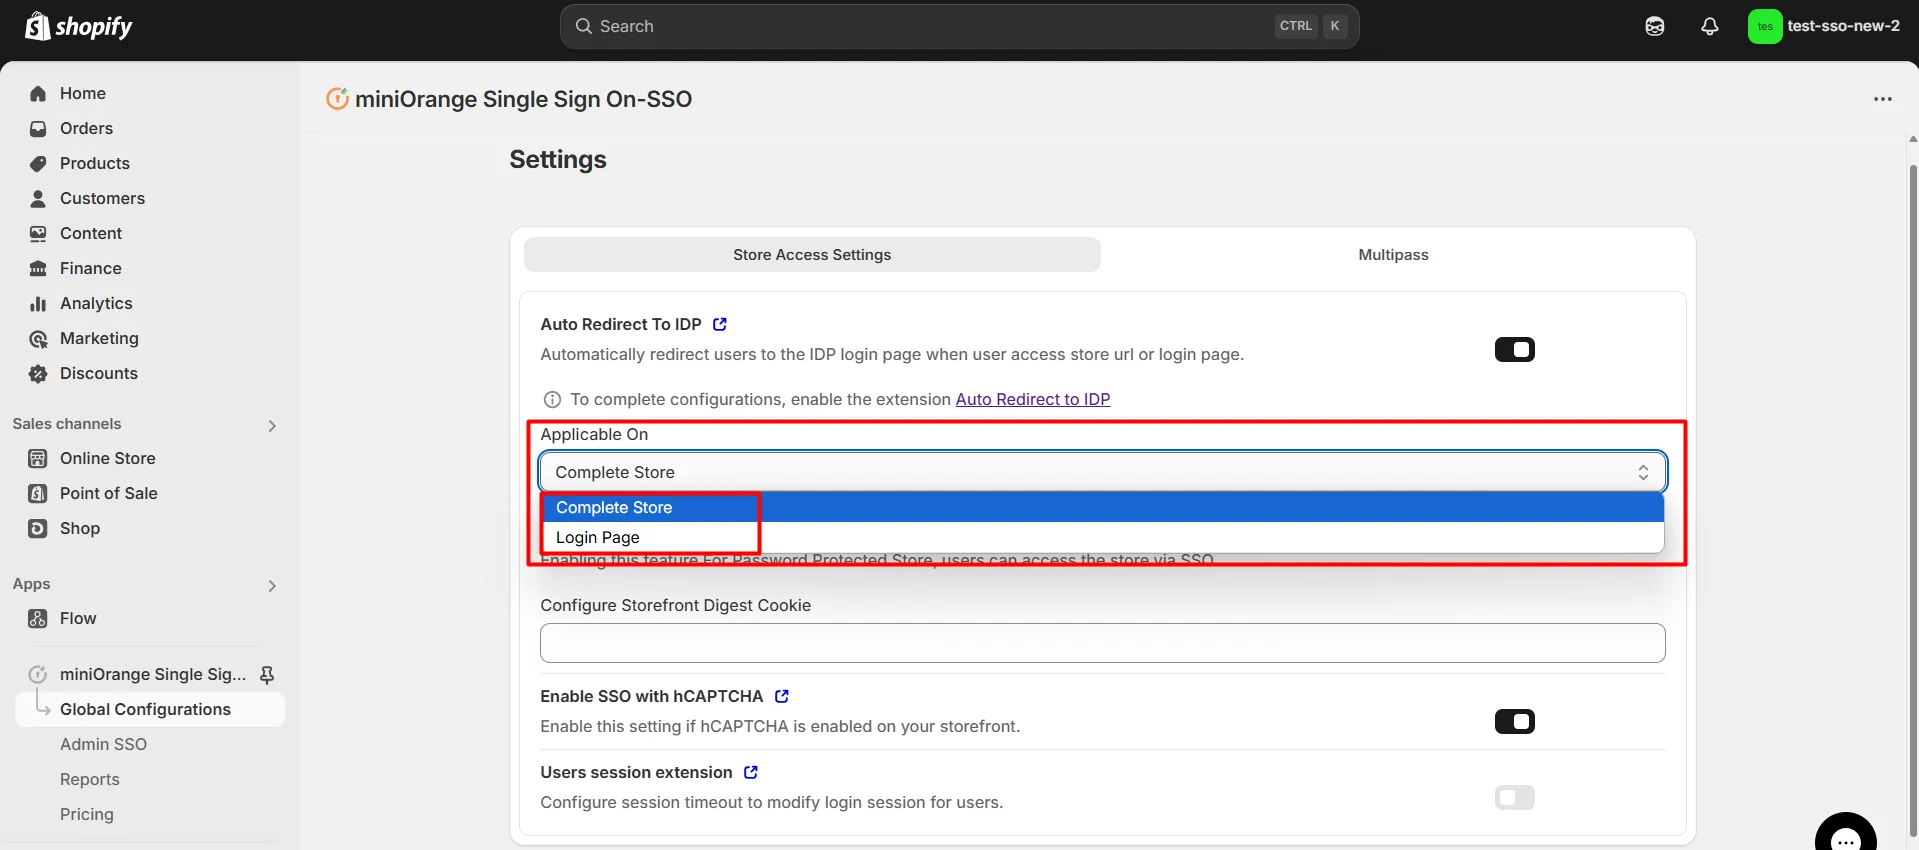The image size is (1919, 850).
Task: Click the page vertical scrollbar
Action: click(1912, 500)
